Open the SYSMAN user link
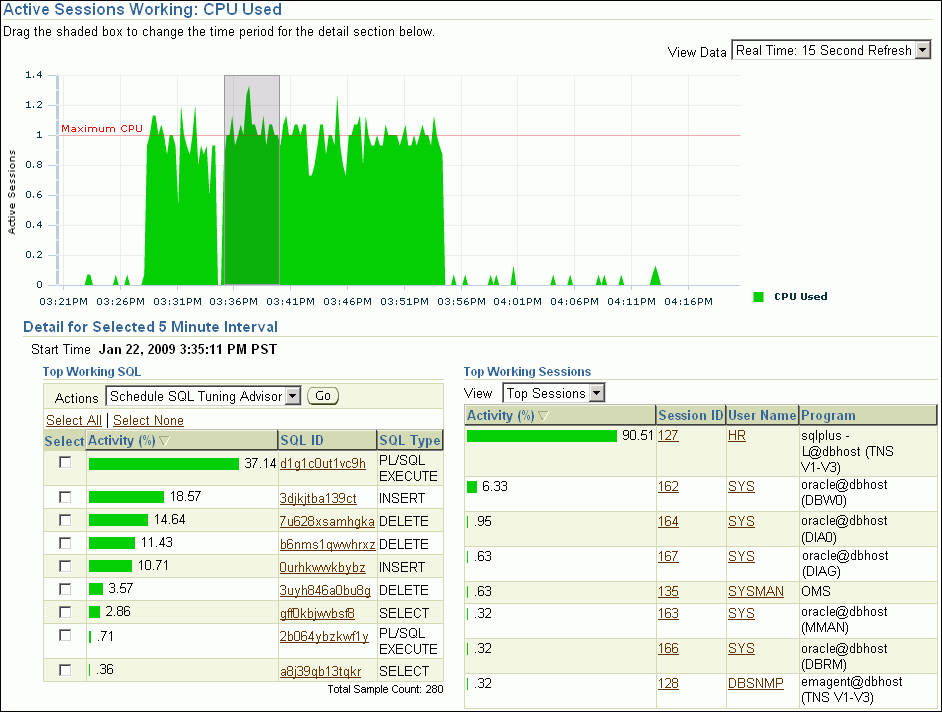The image size is (942, 712). point(755,591)
